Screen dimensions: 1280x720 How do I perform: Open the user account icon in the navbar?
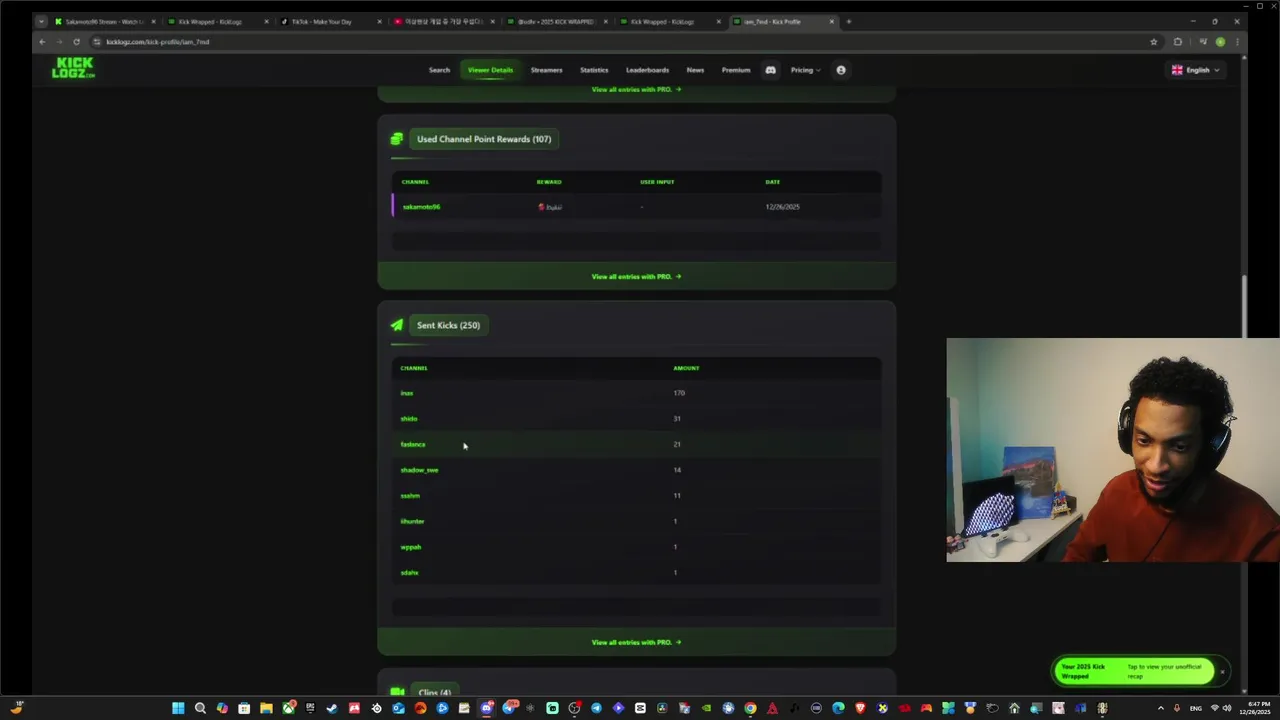click(x=841, y=70)
